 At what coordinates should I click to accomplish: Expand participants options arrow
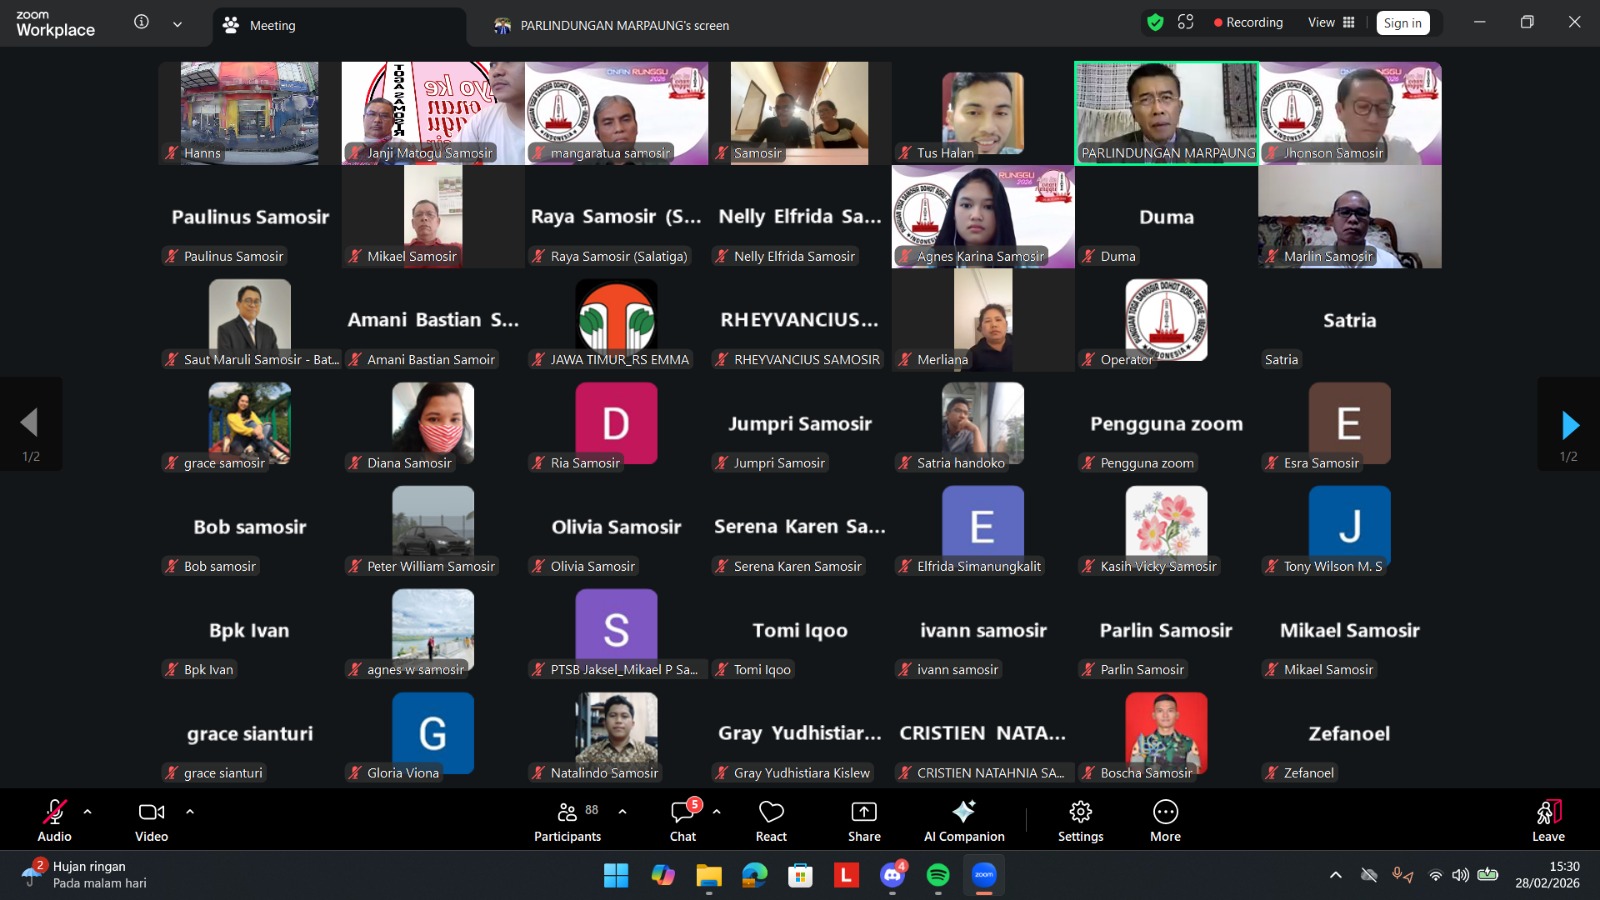pyautogui.click(x=623, y=811)
